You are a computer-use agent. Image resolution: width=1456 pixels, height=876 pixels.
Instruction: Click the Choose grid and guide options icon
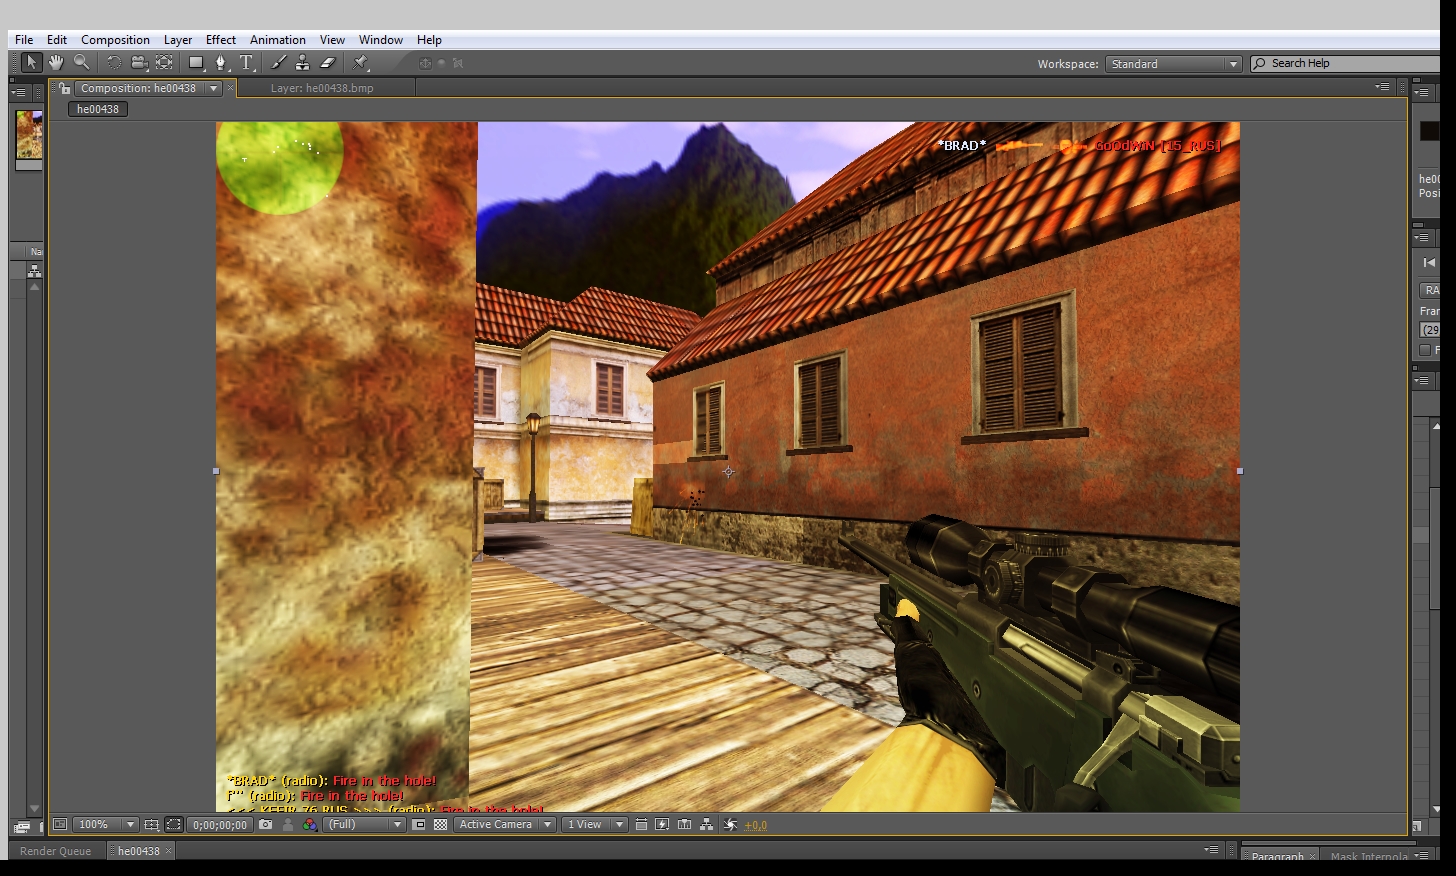(152, 825)
